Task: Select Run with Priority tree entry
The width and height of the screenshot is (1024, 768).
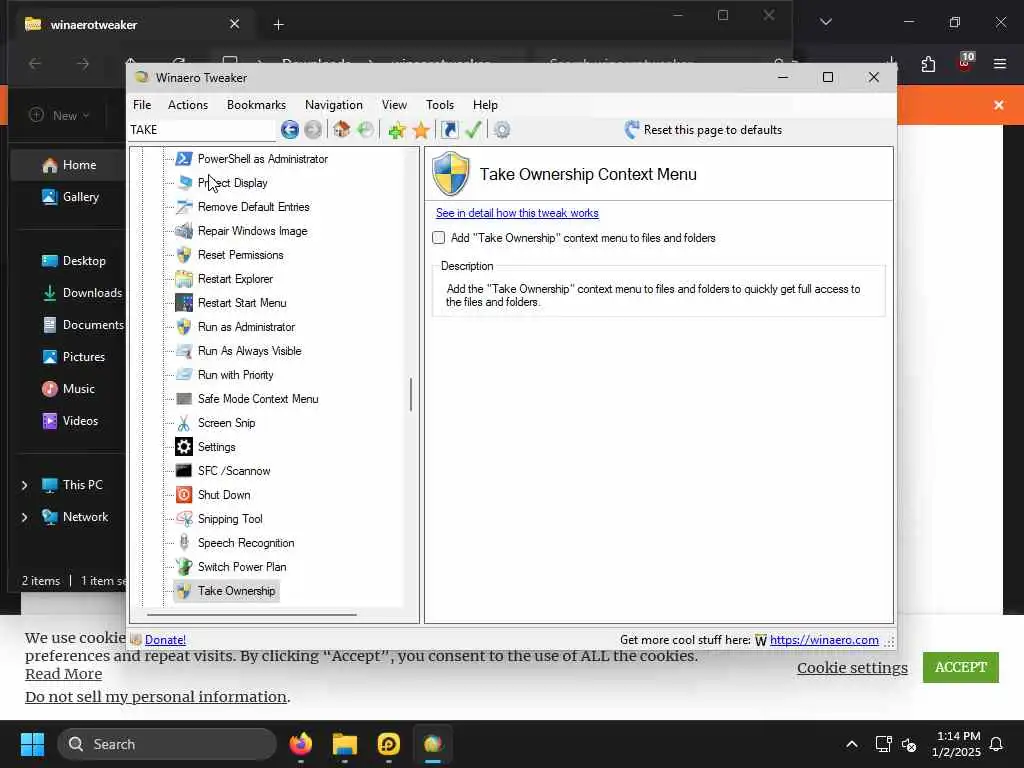Action: (235, 375)
